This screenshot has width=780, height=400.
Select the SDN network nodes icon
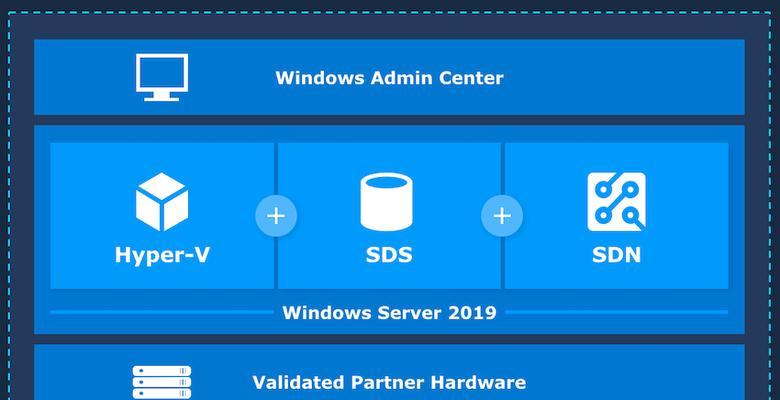click(616, 202)
